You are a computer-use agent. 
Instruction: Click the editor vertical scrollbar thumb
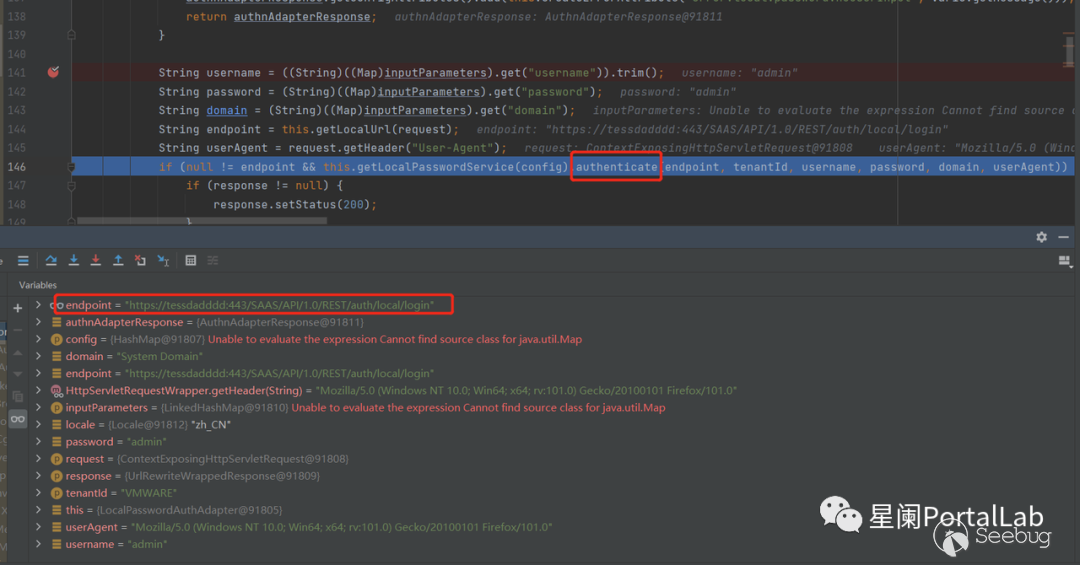1068,50
